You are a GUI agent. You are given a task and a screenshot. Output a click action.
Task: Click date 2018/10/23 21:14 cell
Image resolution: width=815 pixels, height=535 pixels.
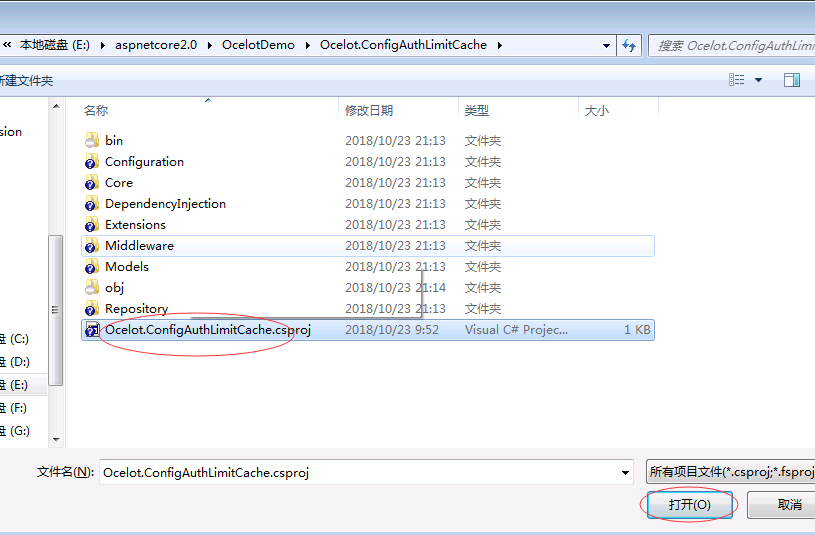pos(396,288)
